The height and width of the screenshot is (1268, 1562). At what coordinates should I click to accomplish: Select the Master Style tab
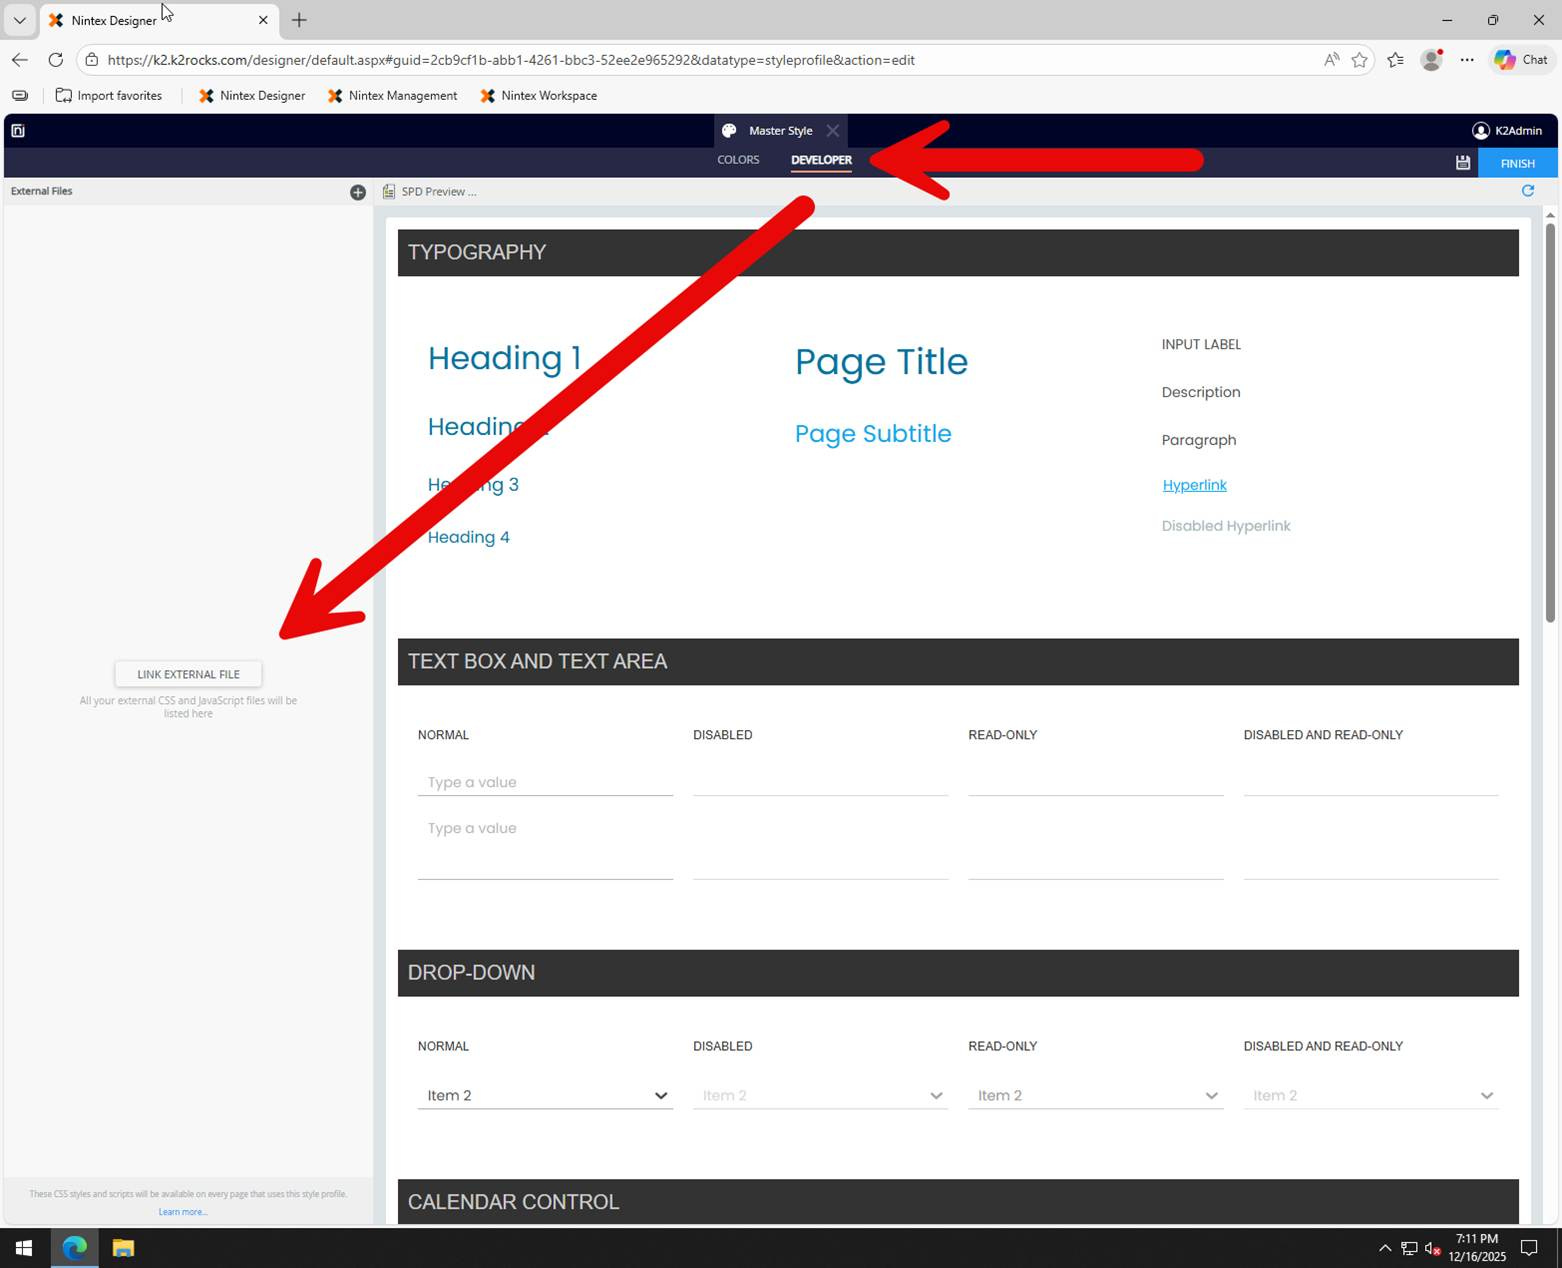[780, 130]
